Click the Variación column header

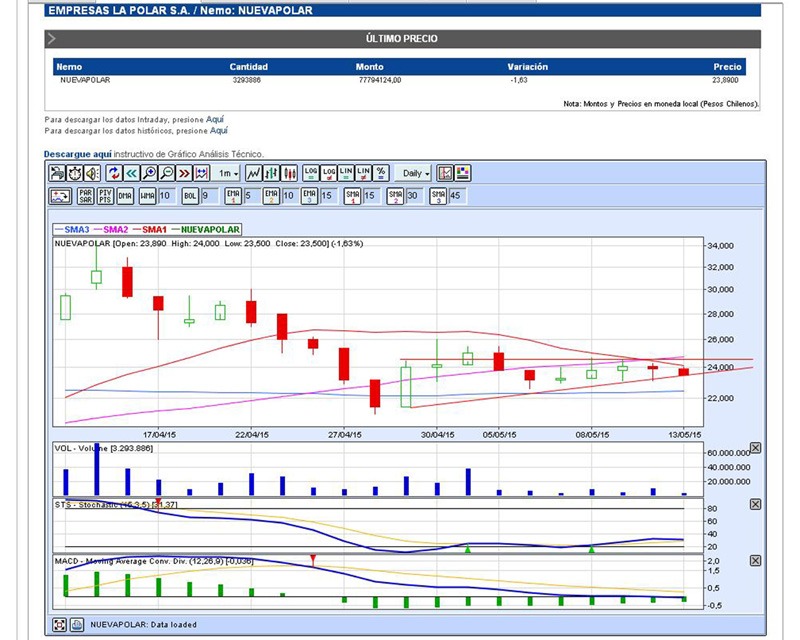[x=528, y=67]
